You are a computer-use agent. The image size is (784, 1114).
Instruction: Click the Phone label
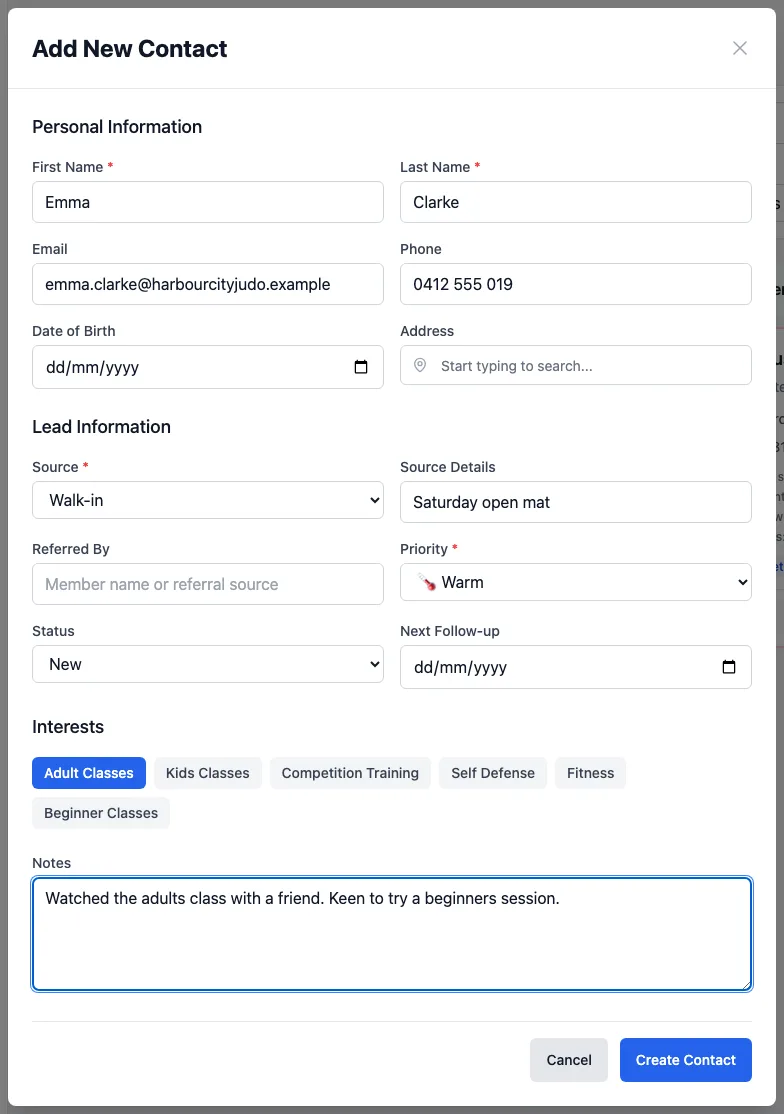click(420, 249)
